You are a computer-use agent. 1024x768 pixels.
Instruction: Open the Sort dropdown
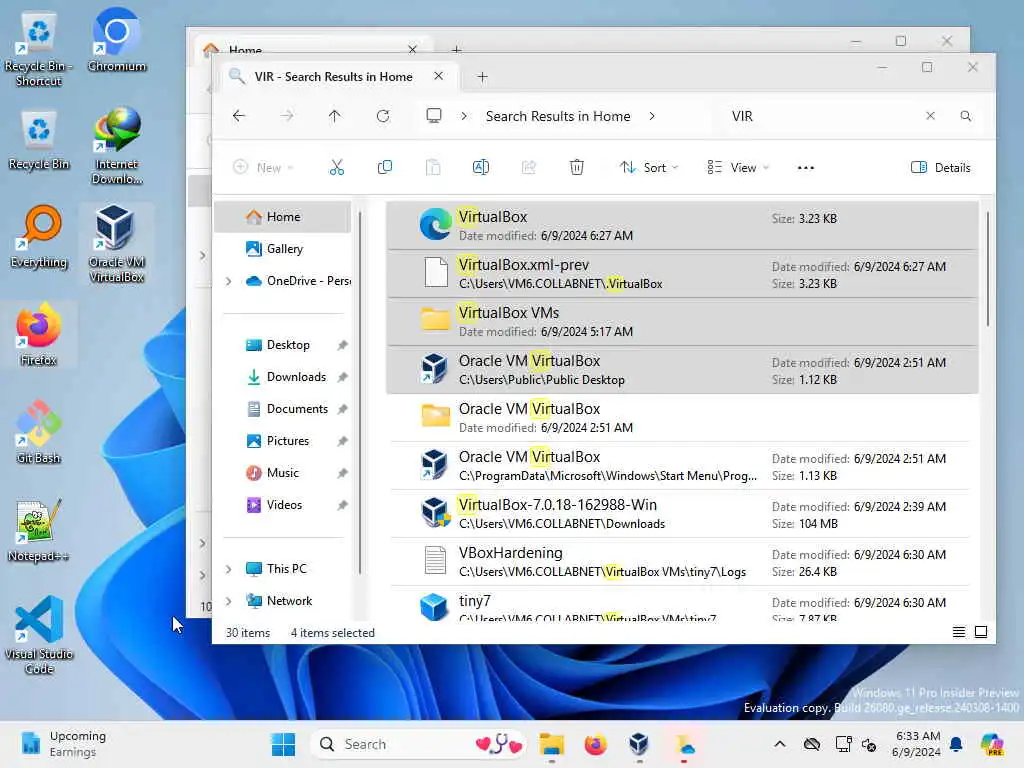[x=649, y=168]
